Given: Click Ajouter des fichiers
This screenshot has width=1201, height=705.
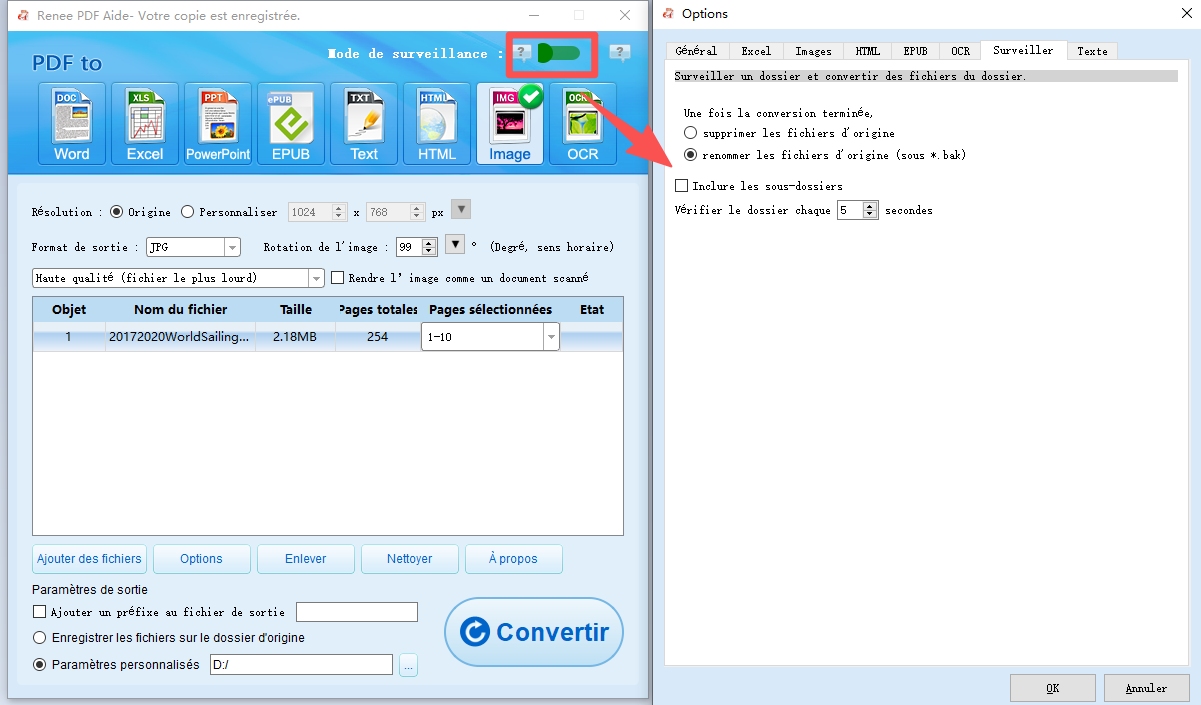Looking at the screenshot, I should tap(88, 558).
